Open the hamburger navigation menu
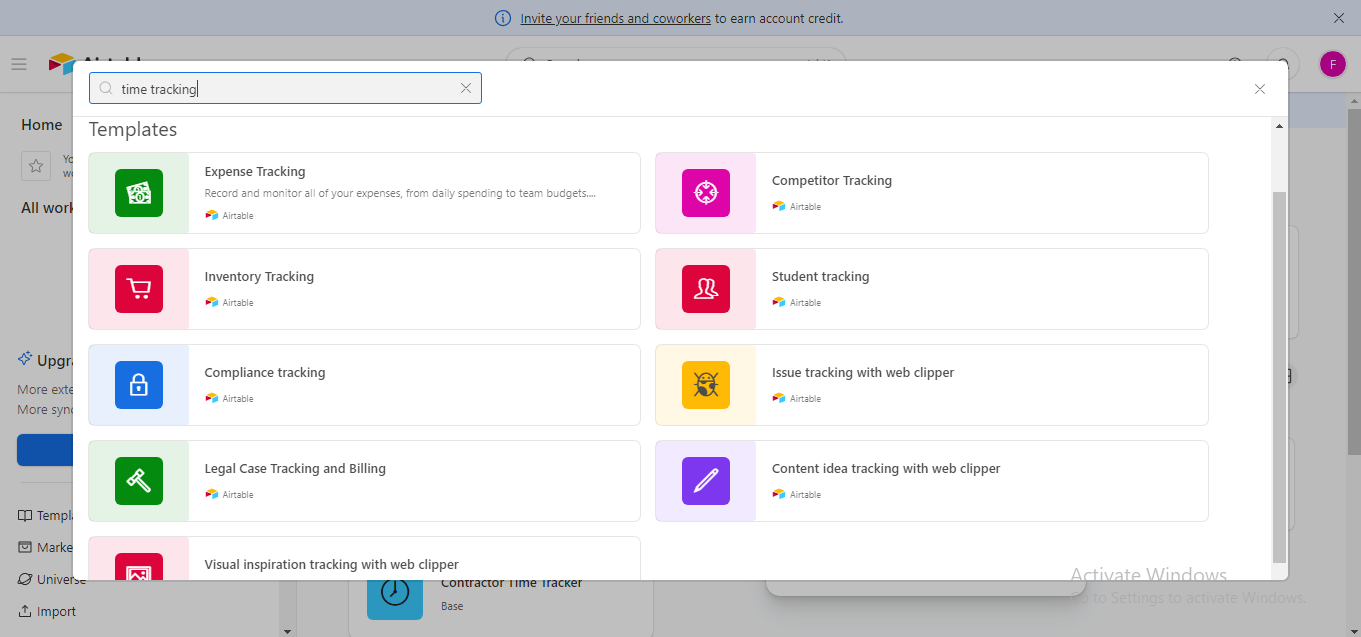 pyautogui.click(x=18, y=63)
